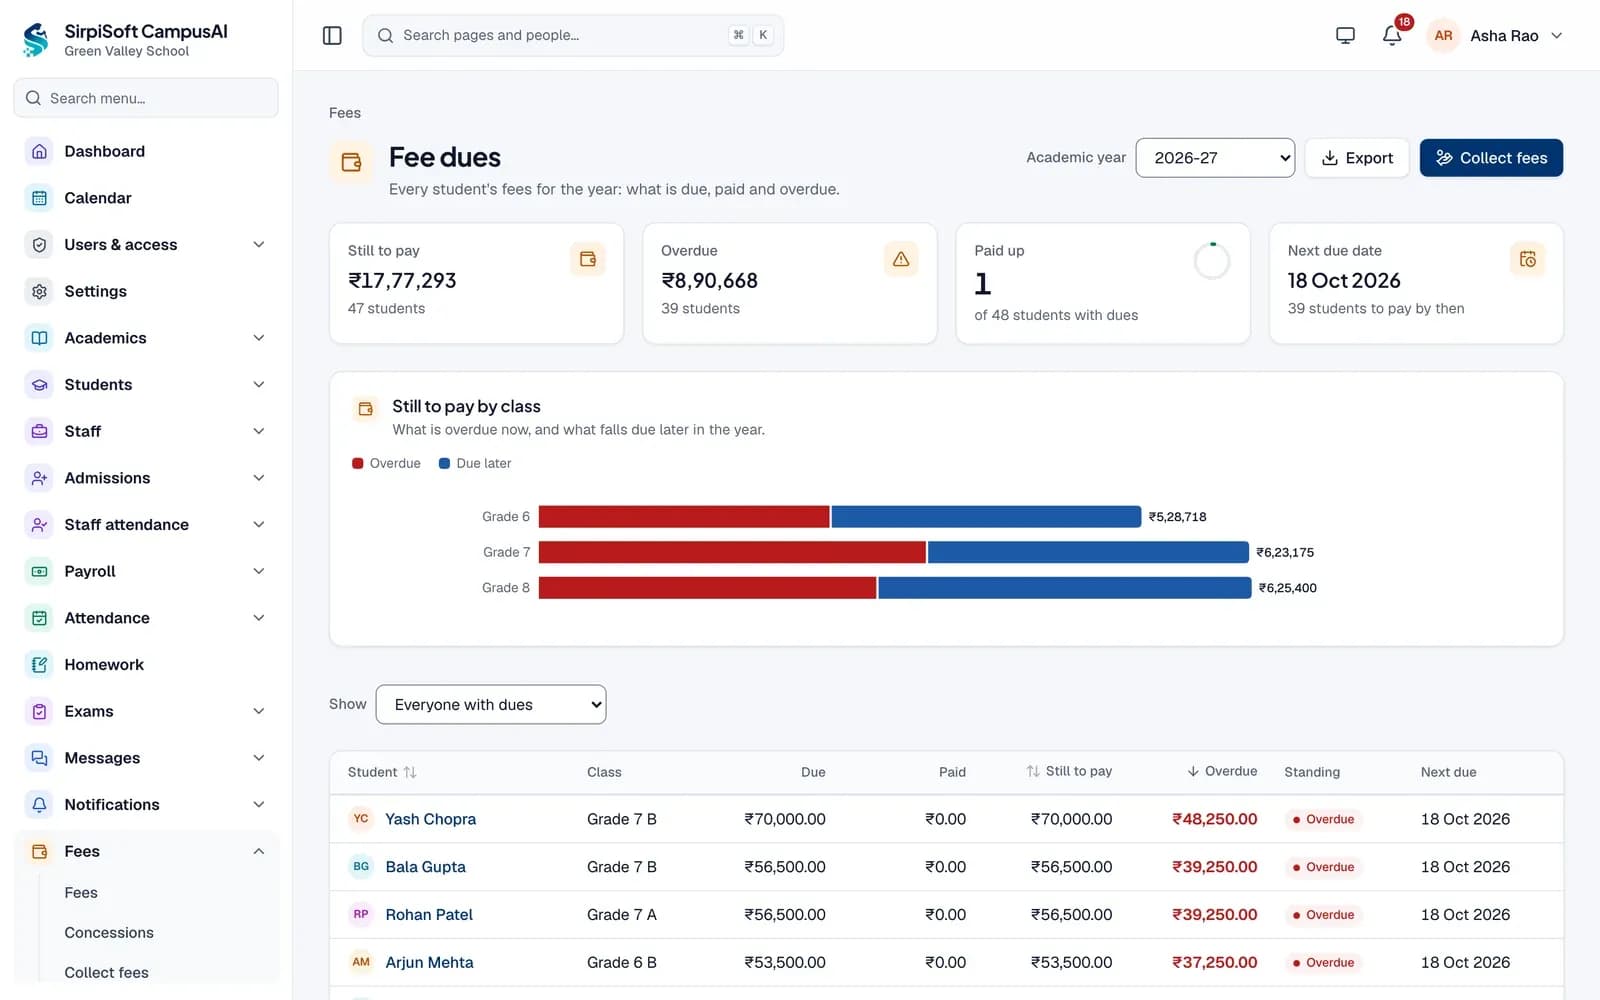The image size is (1600, 1000).
Task: Click the Grade 7 overdue red bar
Action: (732, 552)
